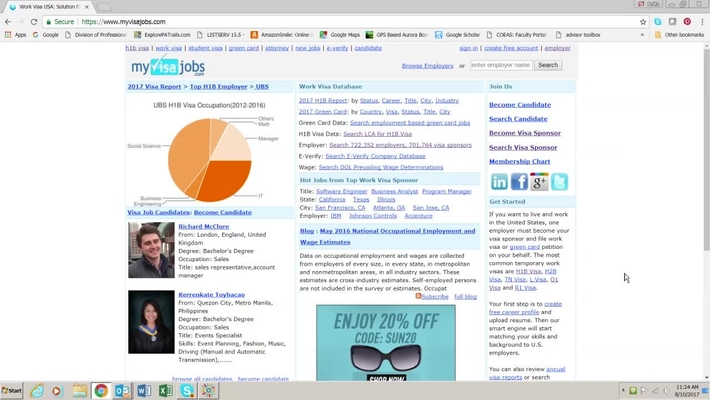Click the employer name search field
This screenshot has width=710, height=400.
click(501, 65)
